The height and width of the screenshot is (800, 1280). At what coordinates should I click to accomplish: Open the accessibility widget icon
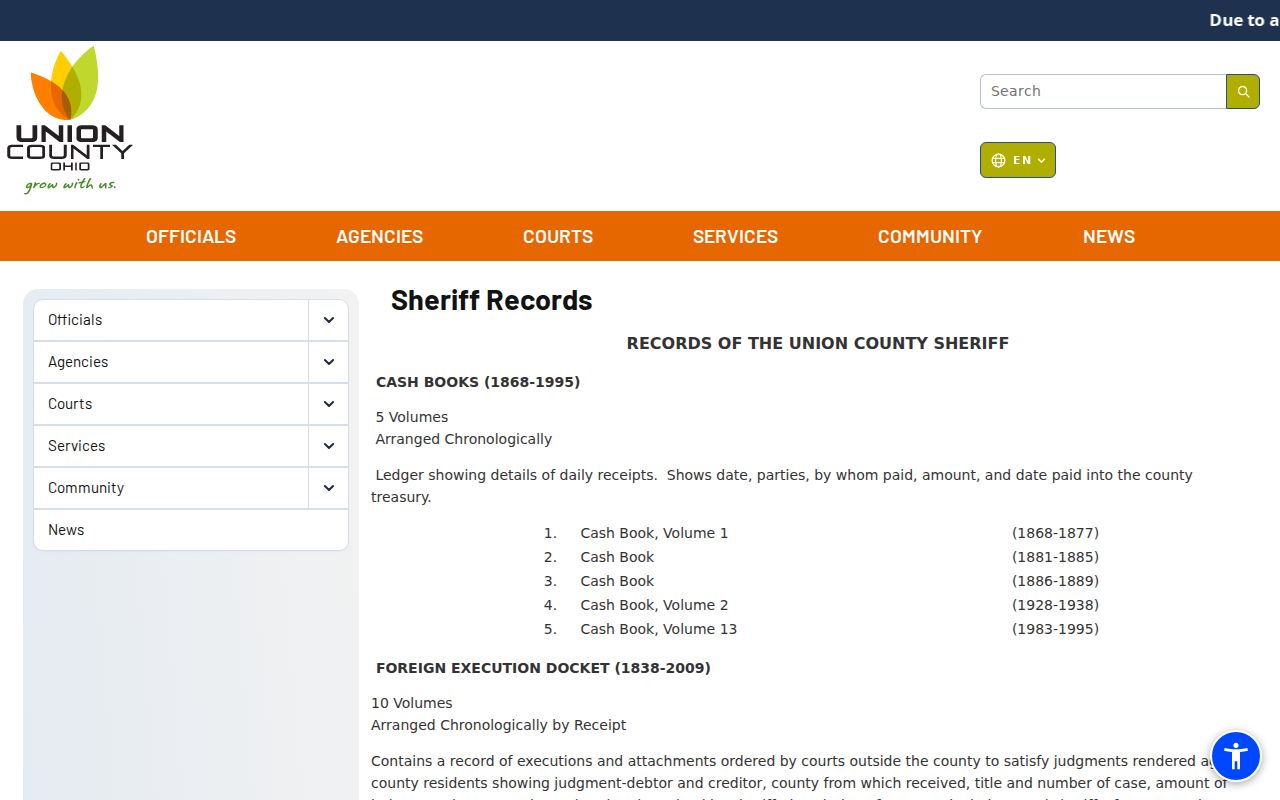(x=1236, y=756)
